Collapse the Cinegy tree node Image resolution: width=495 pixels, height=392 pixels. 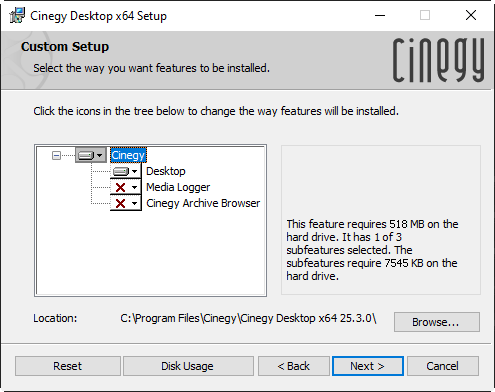tap(56, 155)
